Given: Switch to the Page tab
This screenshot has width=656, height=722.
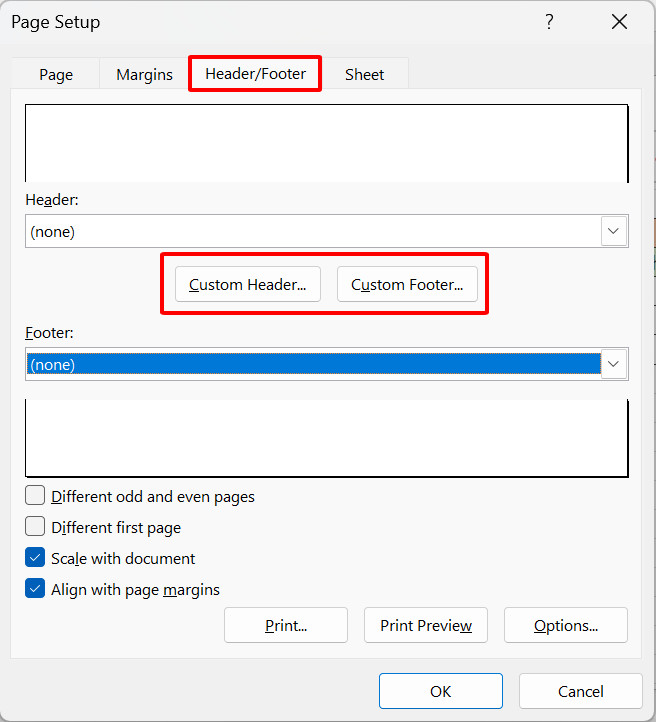Looking at the screenshot, I should tap(56, 75).
